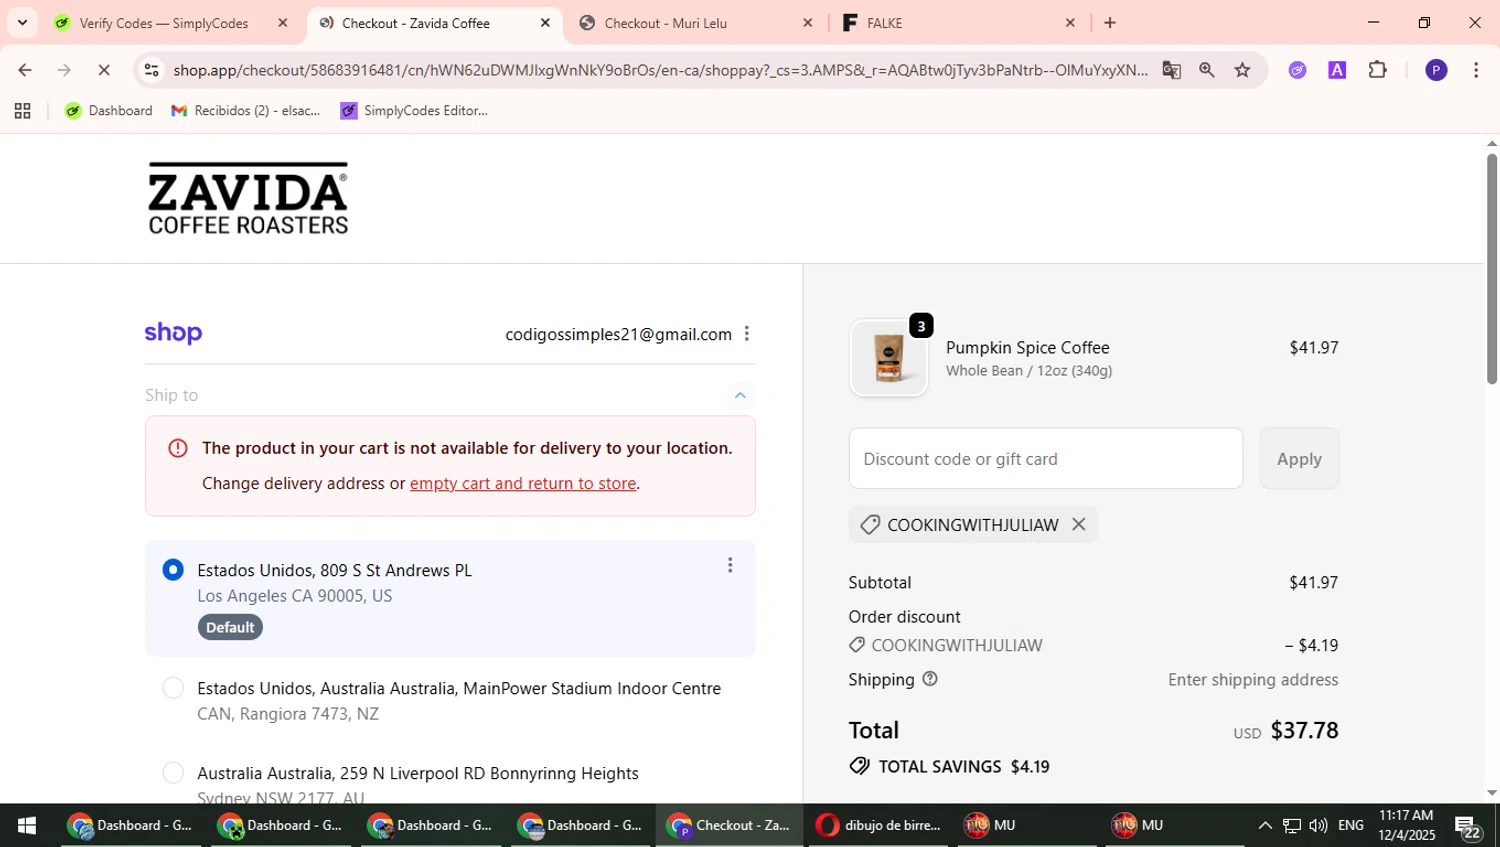This screenshot has height=847, width=1500.
Task: Open the Dashboard bookmark
Action: point(108,111)
